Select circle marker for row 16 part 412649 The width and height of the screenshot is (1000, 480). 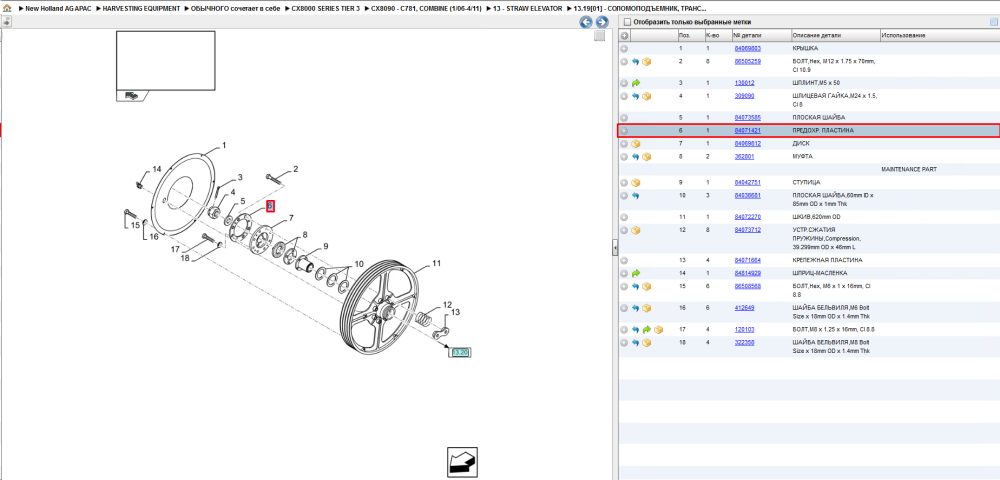[624, 308]
